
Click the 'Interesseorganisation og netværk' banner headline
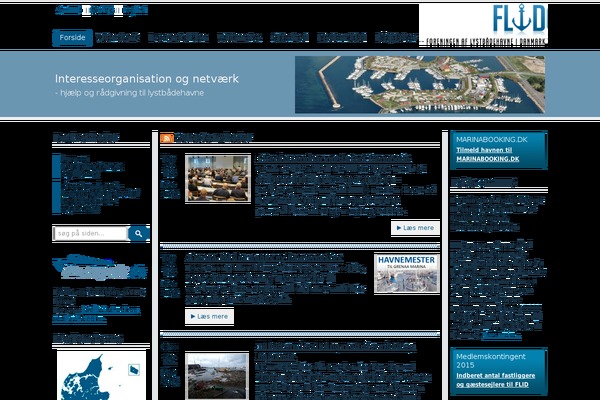(147, 79)
